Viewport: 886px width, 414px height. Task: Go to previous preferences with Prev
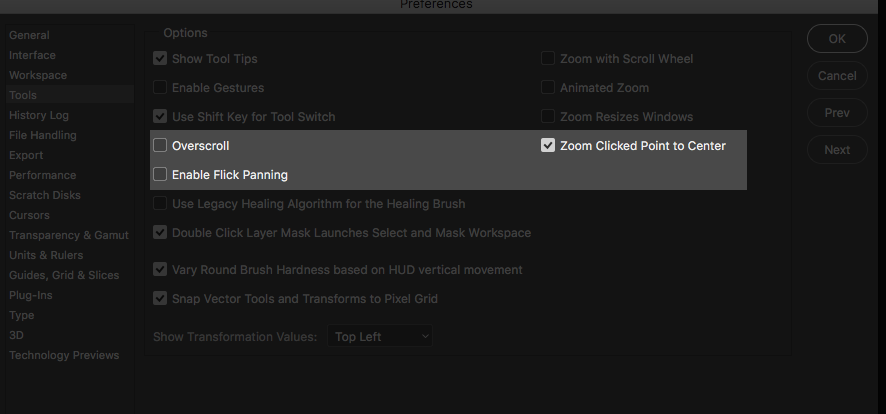click(837, 113)
